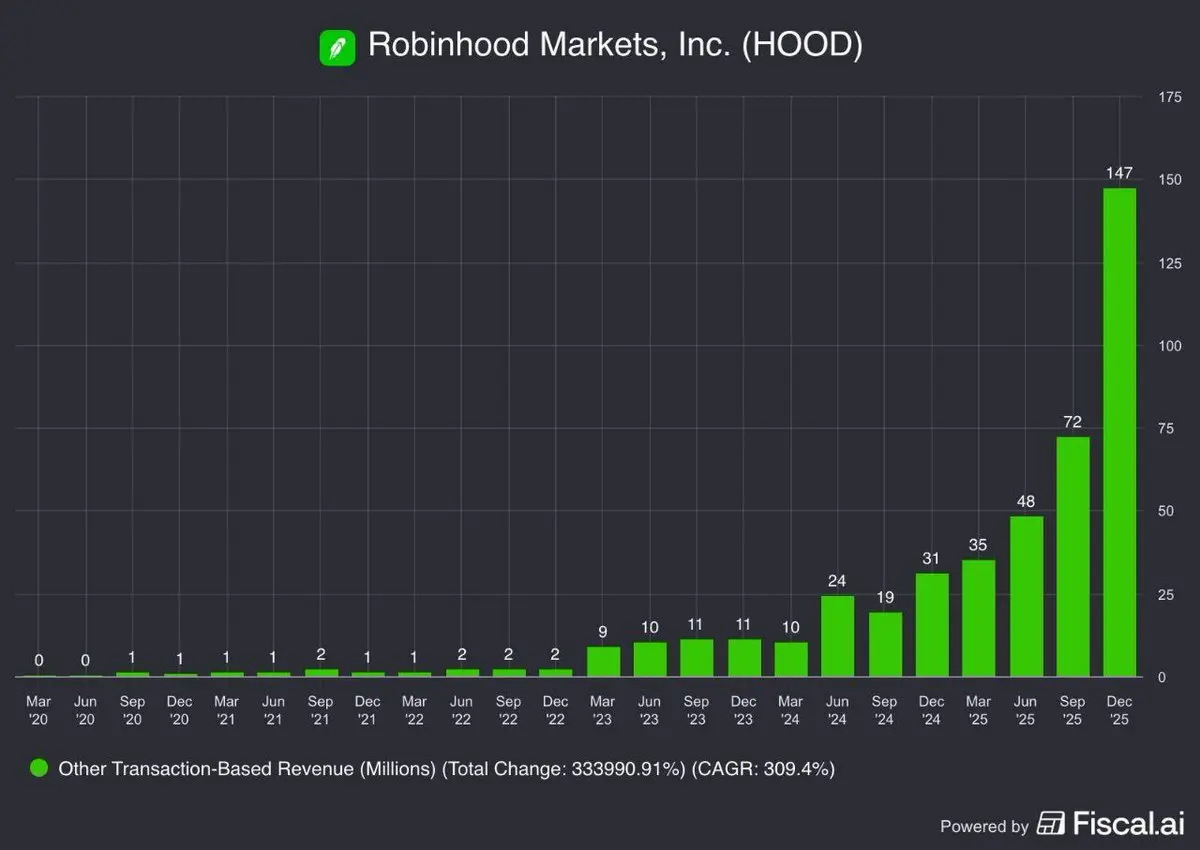Click the Robinhood Markets, Inc. (HOOD) title
1200x850 pixels.
[x=615, y=46]
